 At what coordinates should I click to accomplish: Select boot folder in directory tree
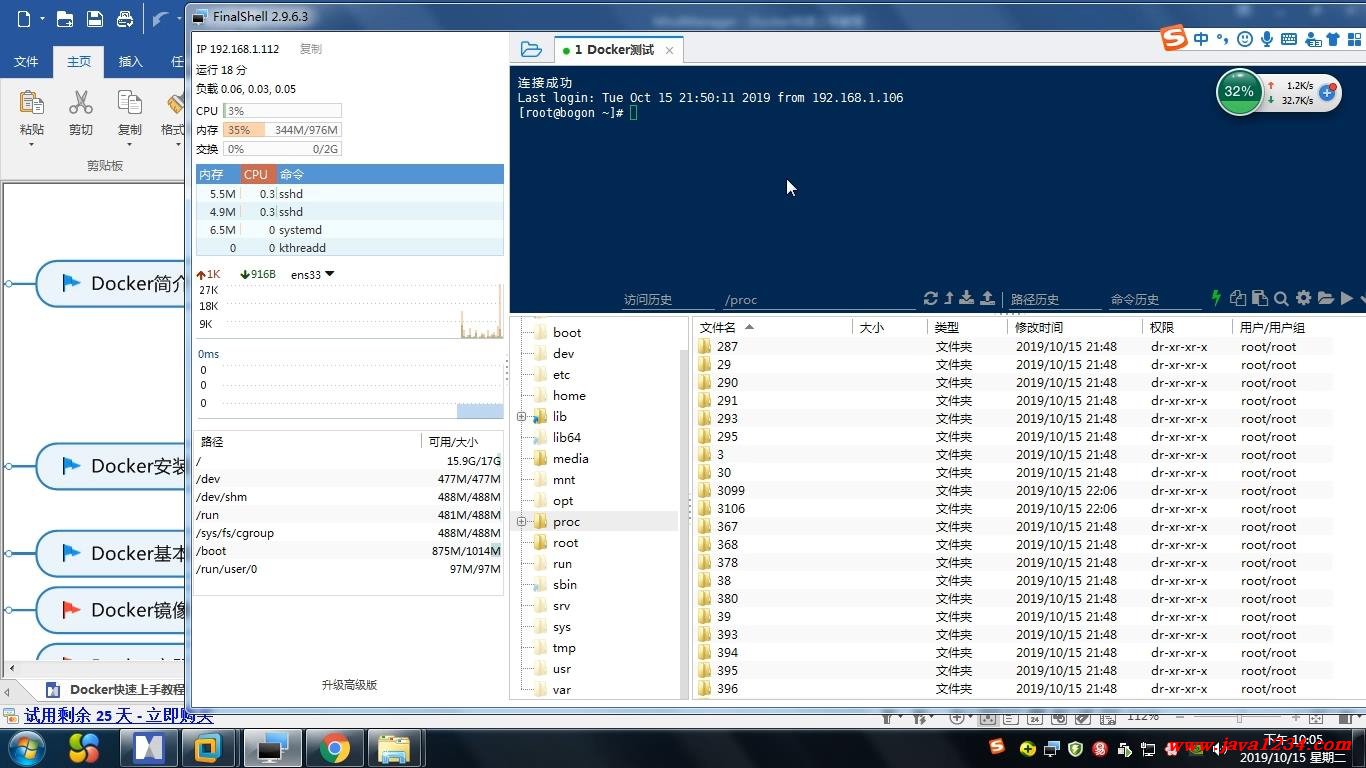566,333
